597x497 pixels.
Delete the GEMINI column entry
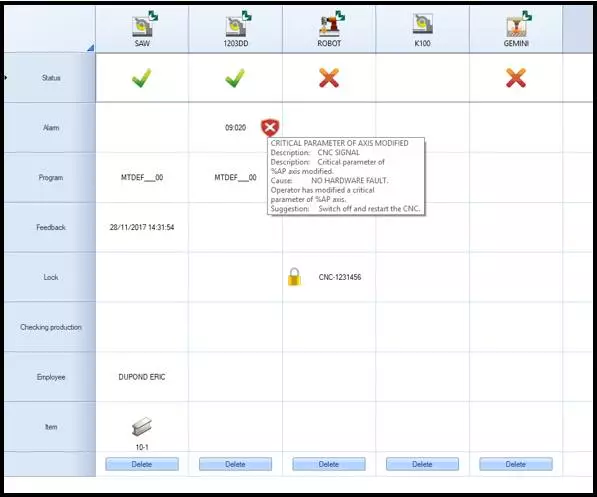point(516,464)
